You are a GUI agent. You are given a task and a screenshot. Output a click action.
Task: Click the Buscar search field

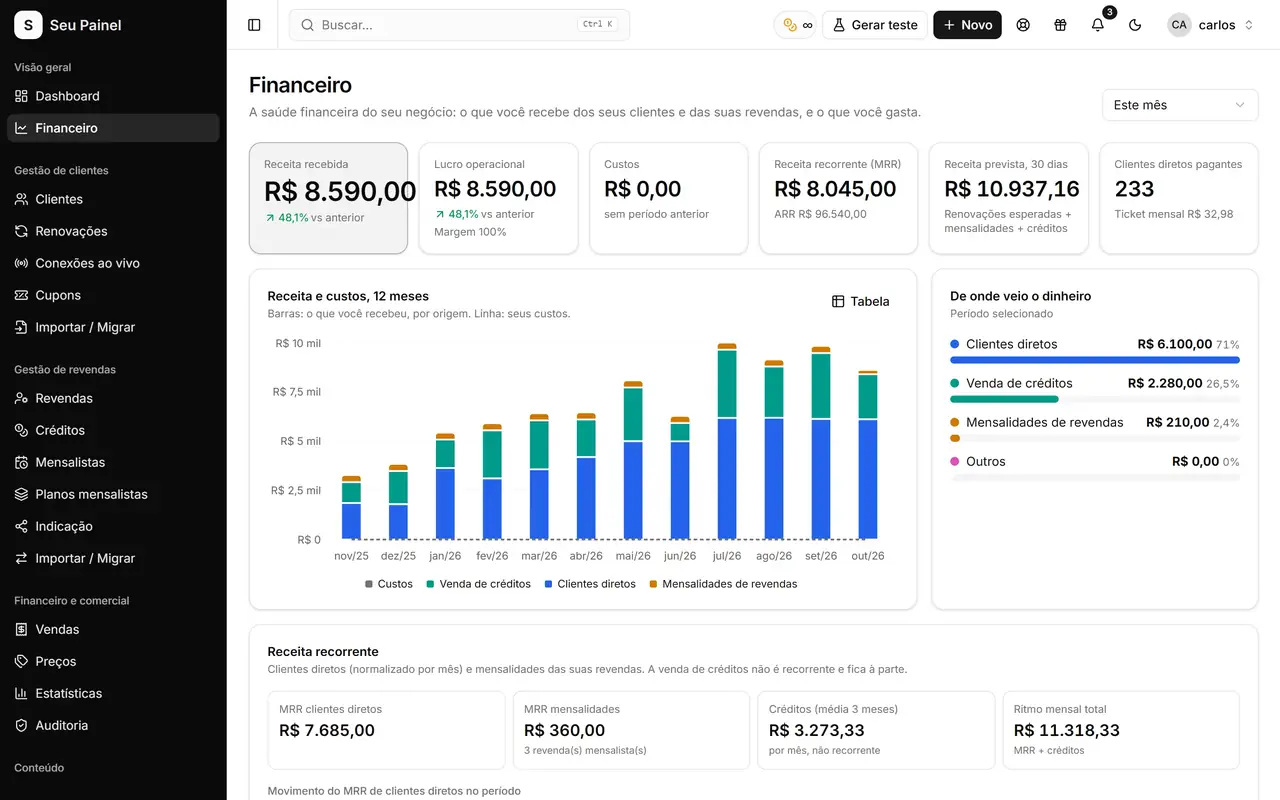point(459,25)
